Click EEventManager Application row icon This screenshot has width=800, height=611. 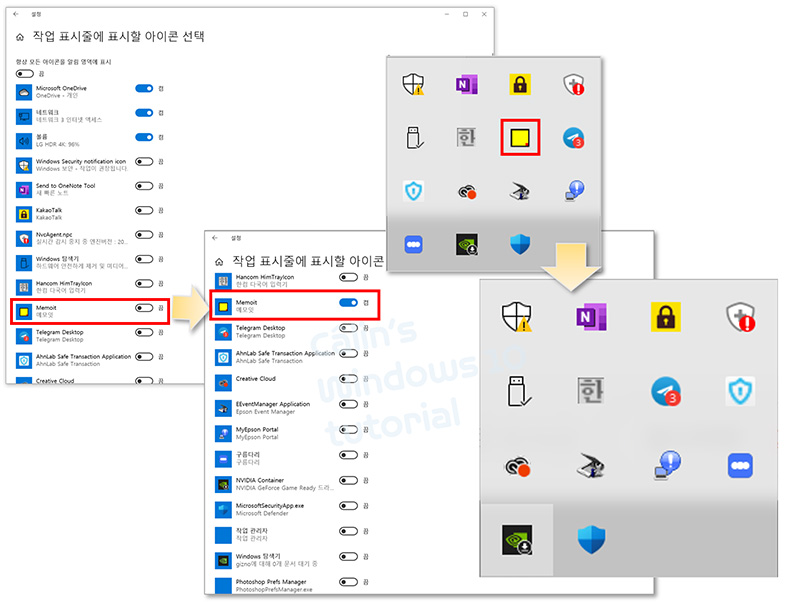pyautogui.click(x=223, y=408)
